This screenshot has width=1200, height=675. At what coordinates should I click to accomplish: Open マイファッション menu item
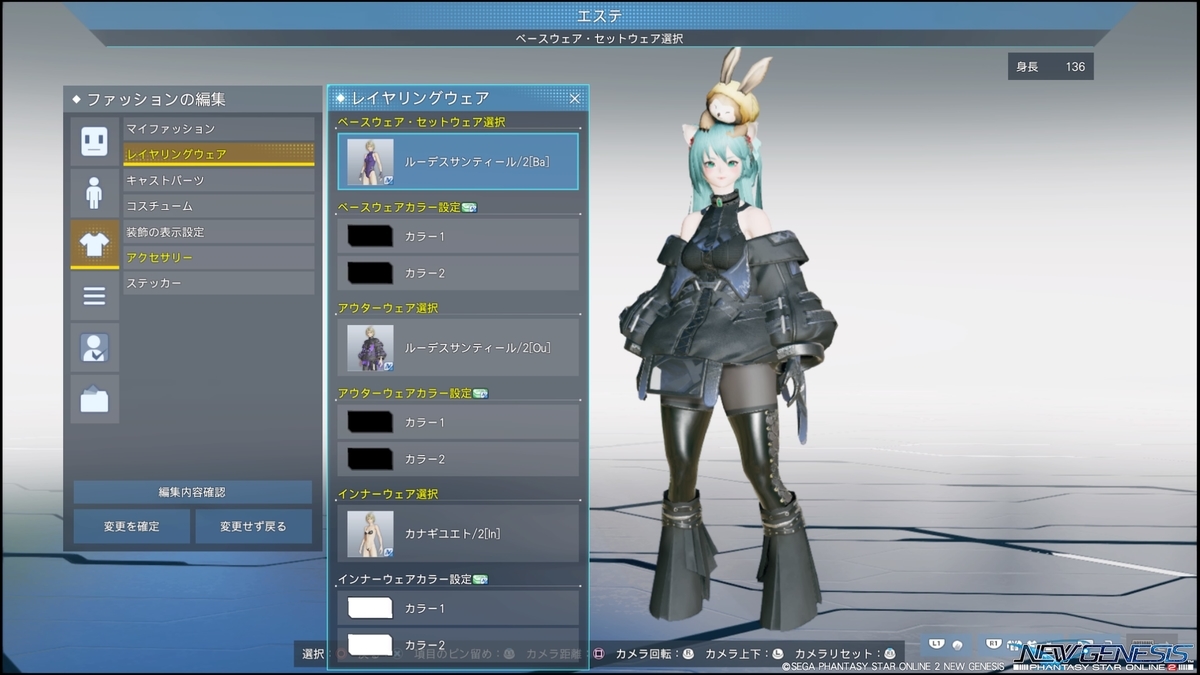click(218, 129)
